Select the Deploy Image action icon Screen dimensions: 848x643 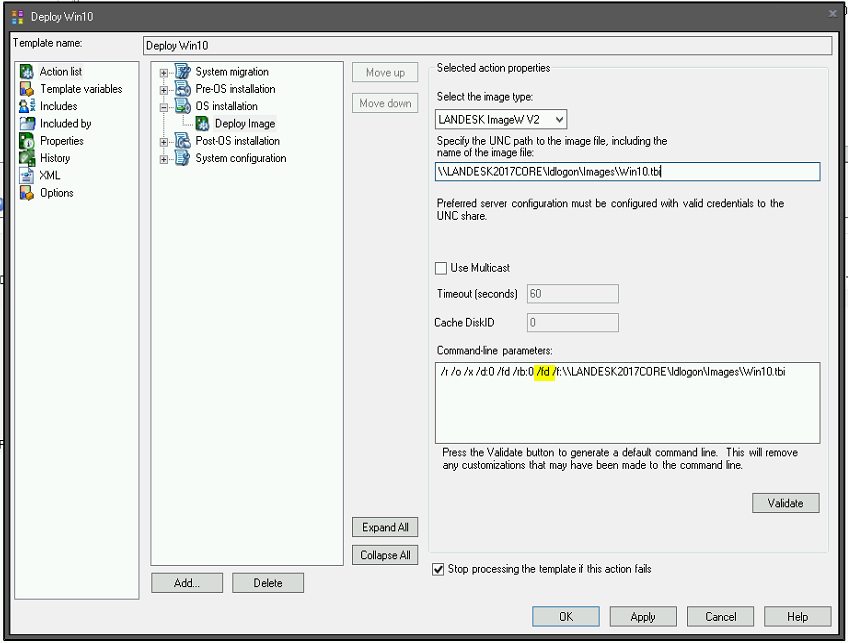point(202,124)
